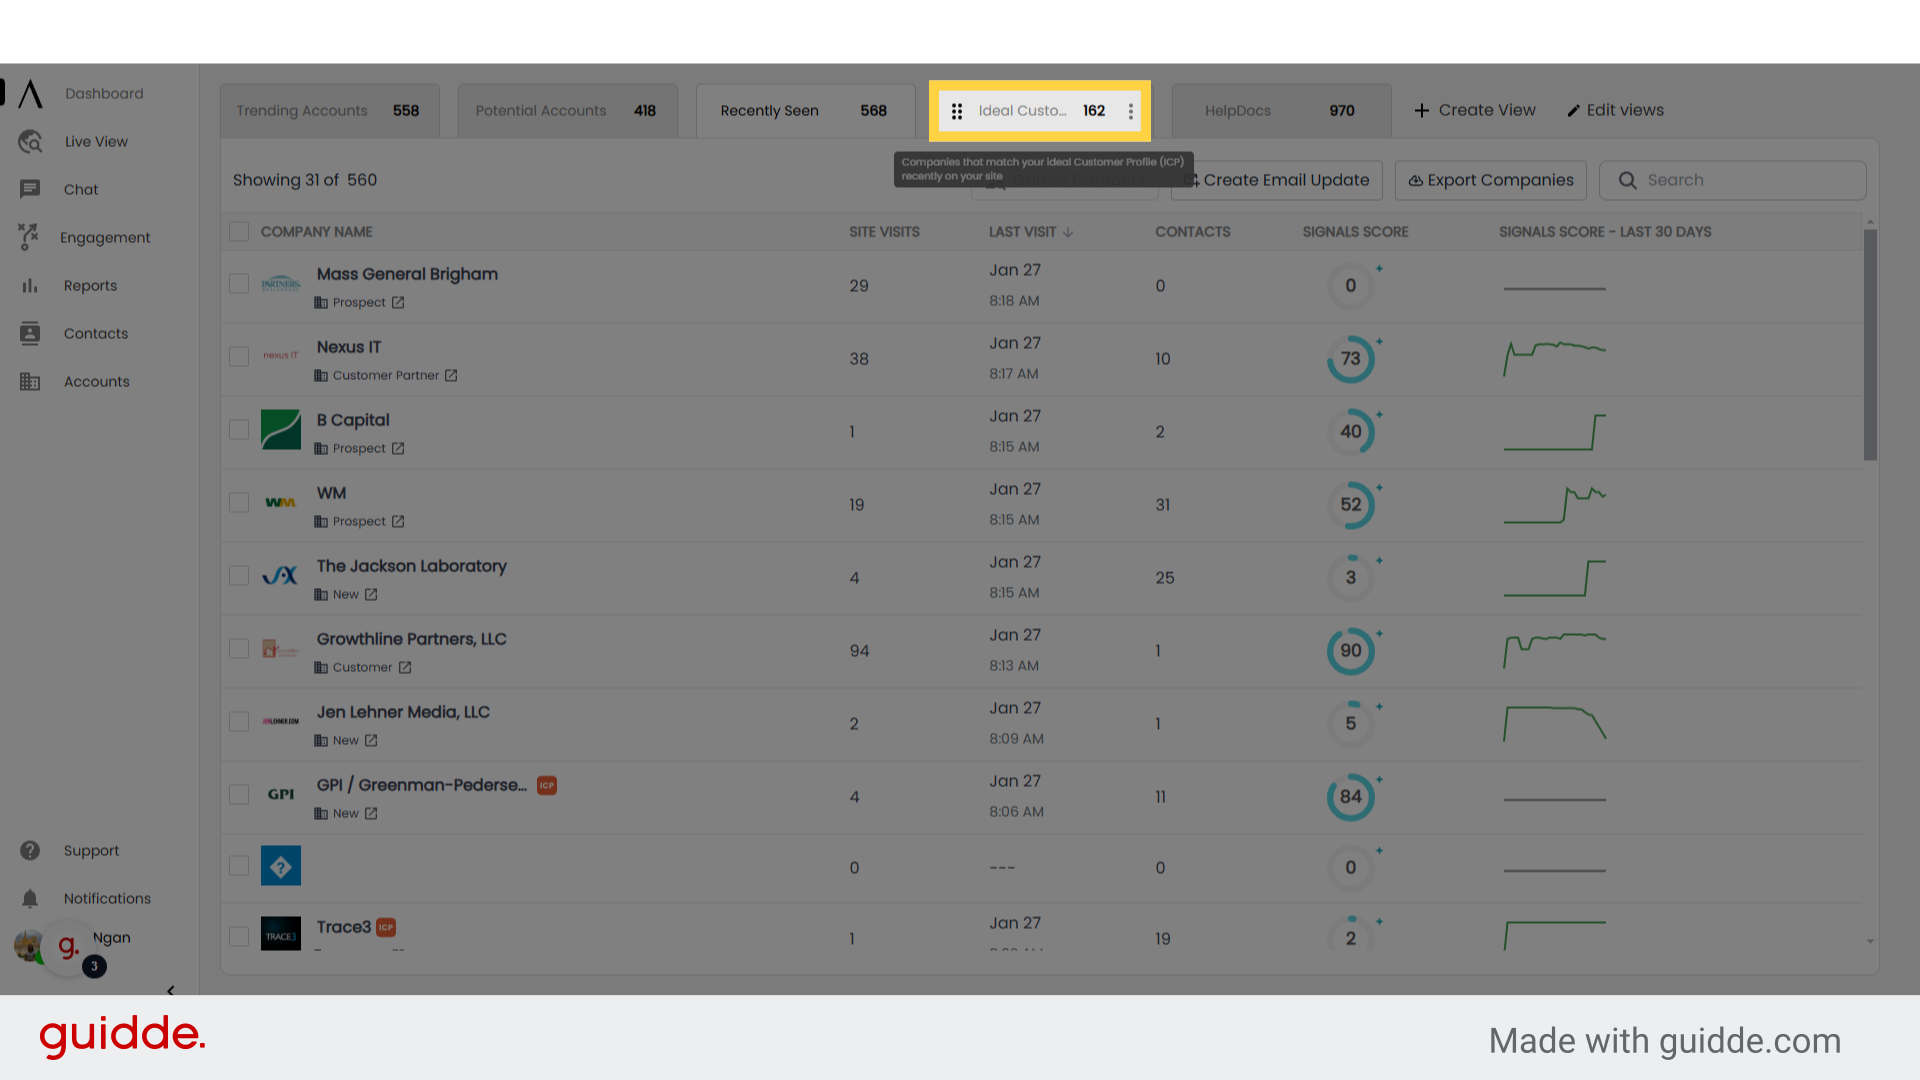The width and height of the screenshot is (1920, 1080).
Task: Open the Dashboard from the sidebar
Action: (104, 93)
